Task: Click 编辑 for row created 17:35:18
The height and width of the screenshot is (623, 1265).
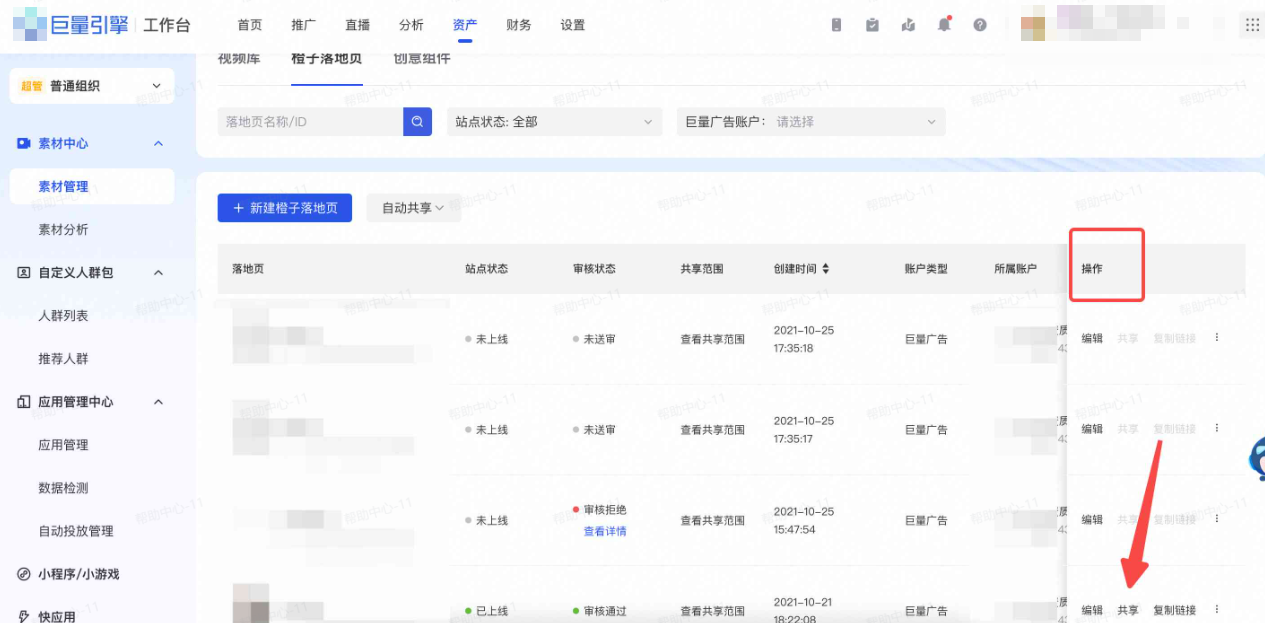Action: pos(1092,338)
